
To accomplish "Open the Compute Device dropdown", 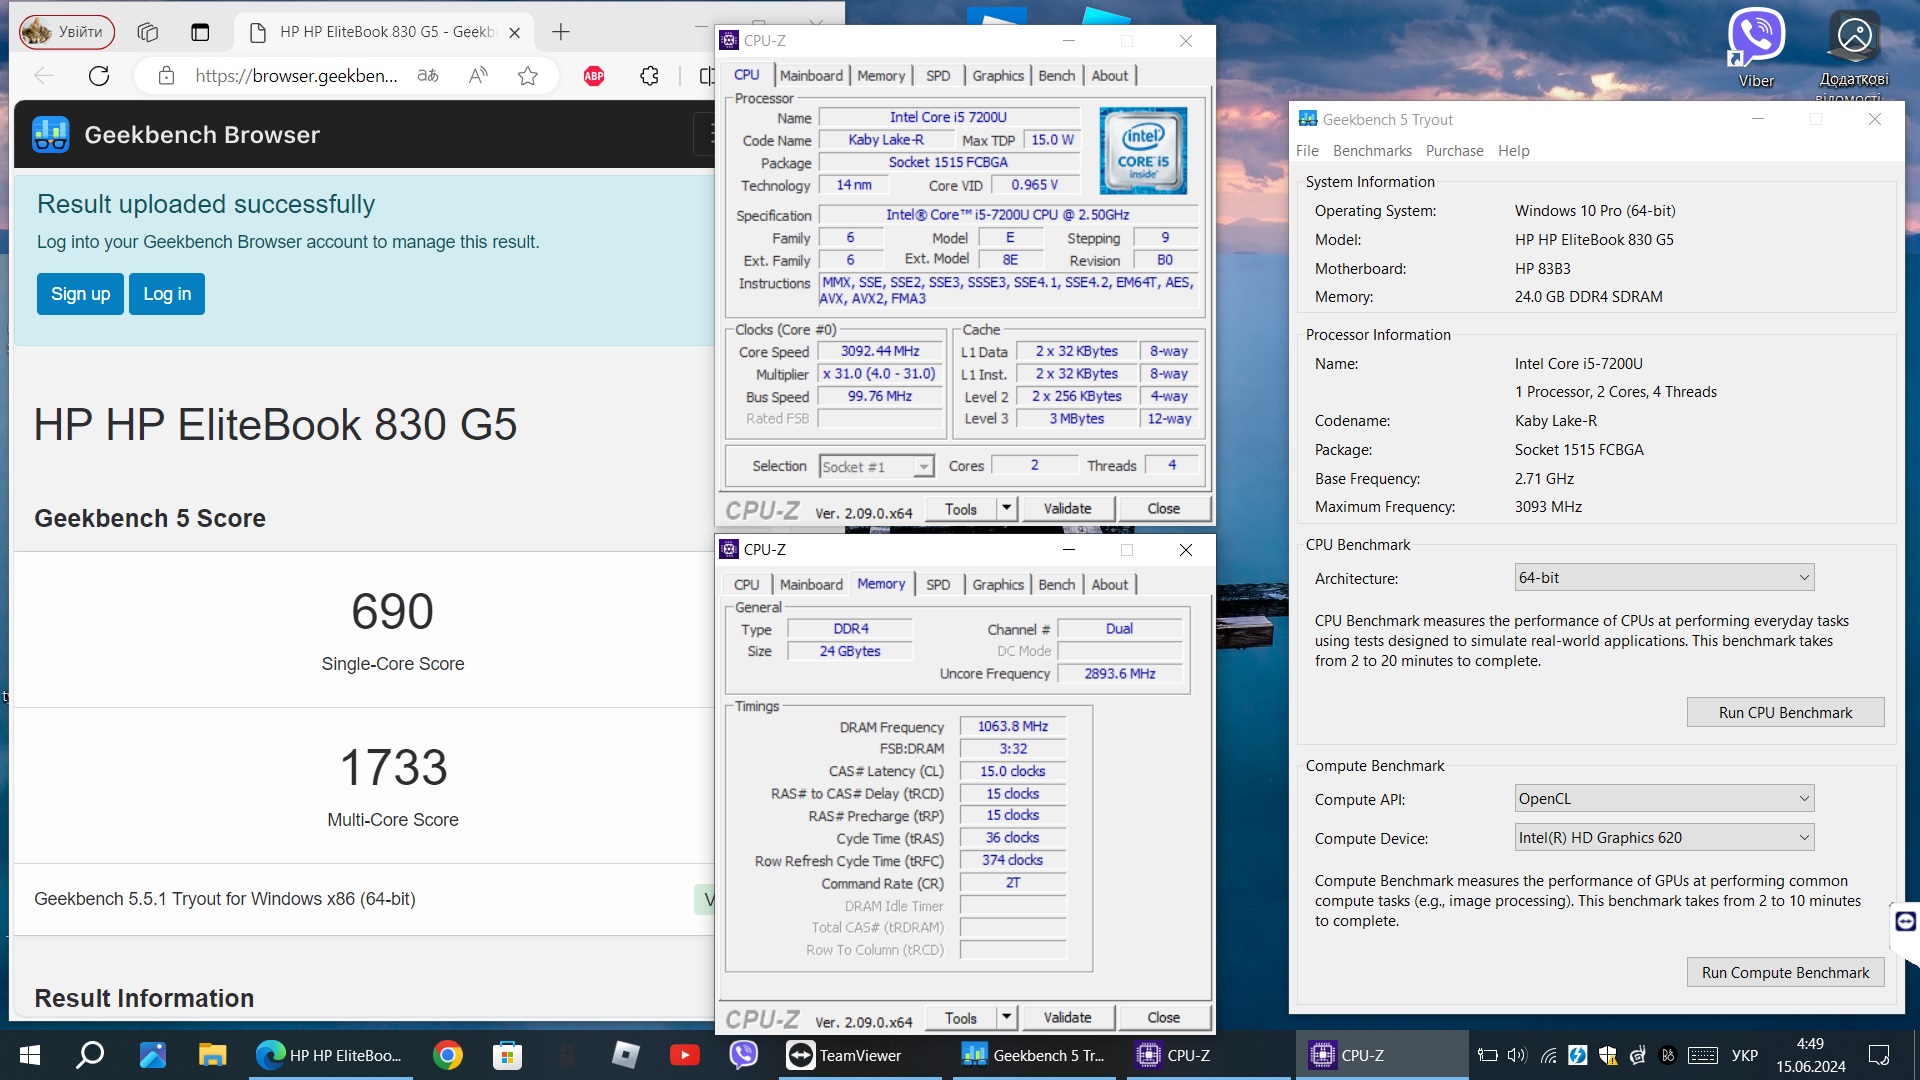I will pos(1665,838).
